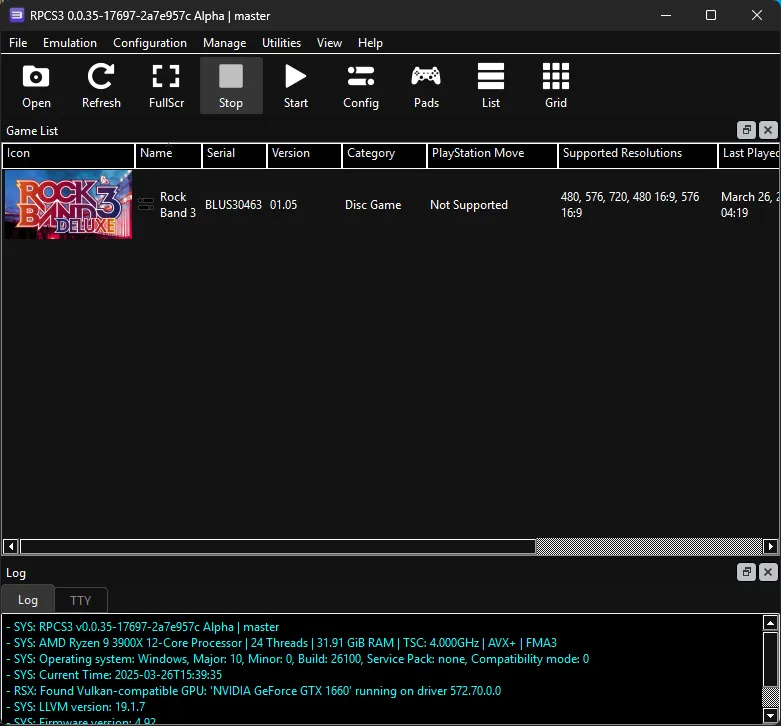The image size is (781, 726).
Task: Click the Vulkan-compatible GPU log line
Action: pyautogui.click(x=254, y=691)
